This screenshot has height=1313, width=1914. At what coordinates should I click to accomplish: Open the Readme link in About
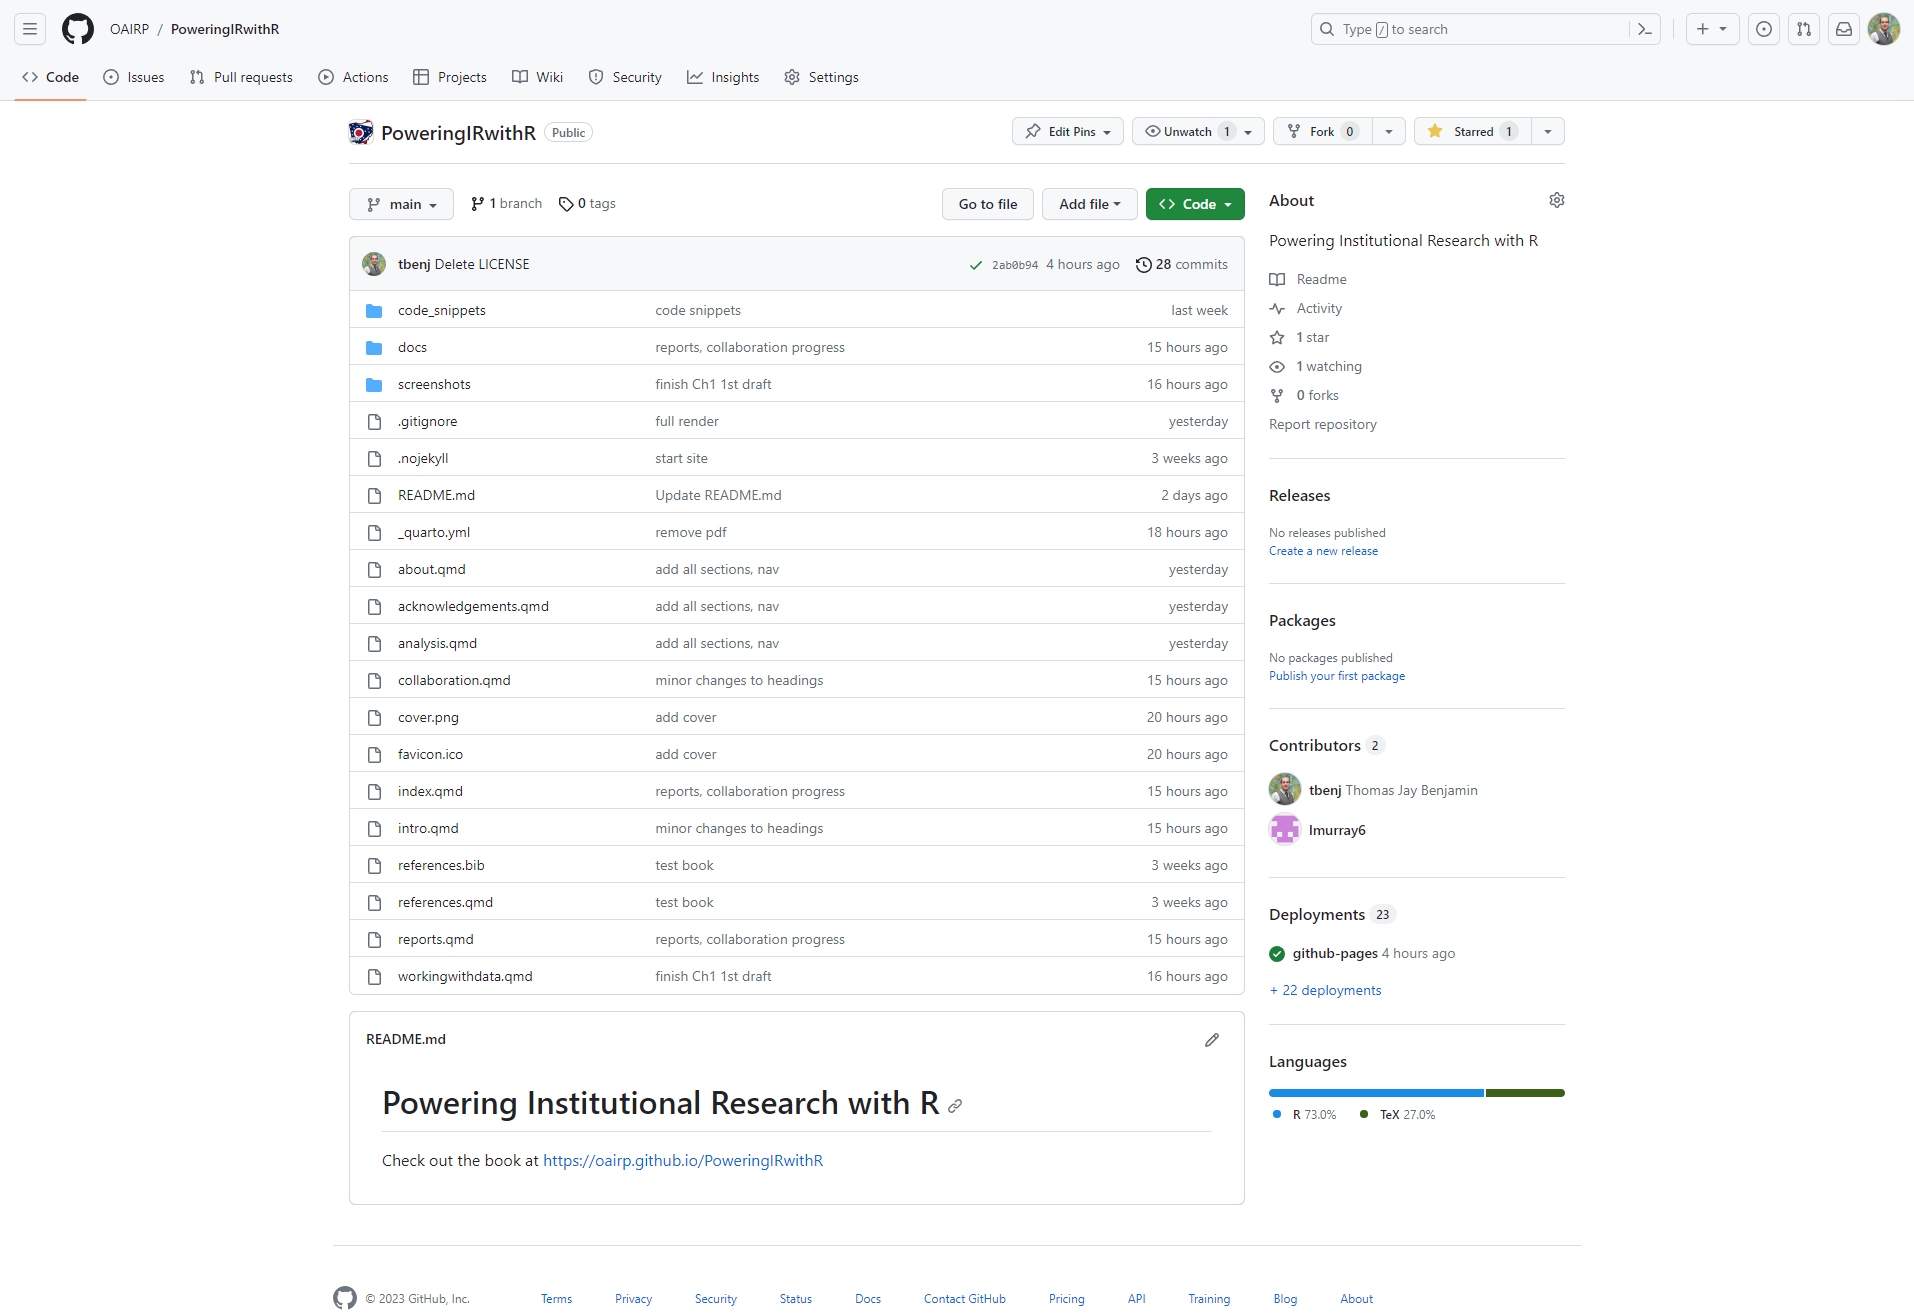[x=1308, y=279]
